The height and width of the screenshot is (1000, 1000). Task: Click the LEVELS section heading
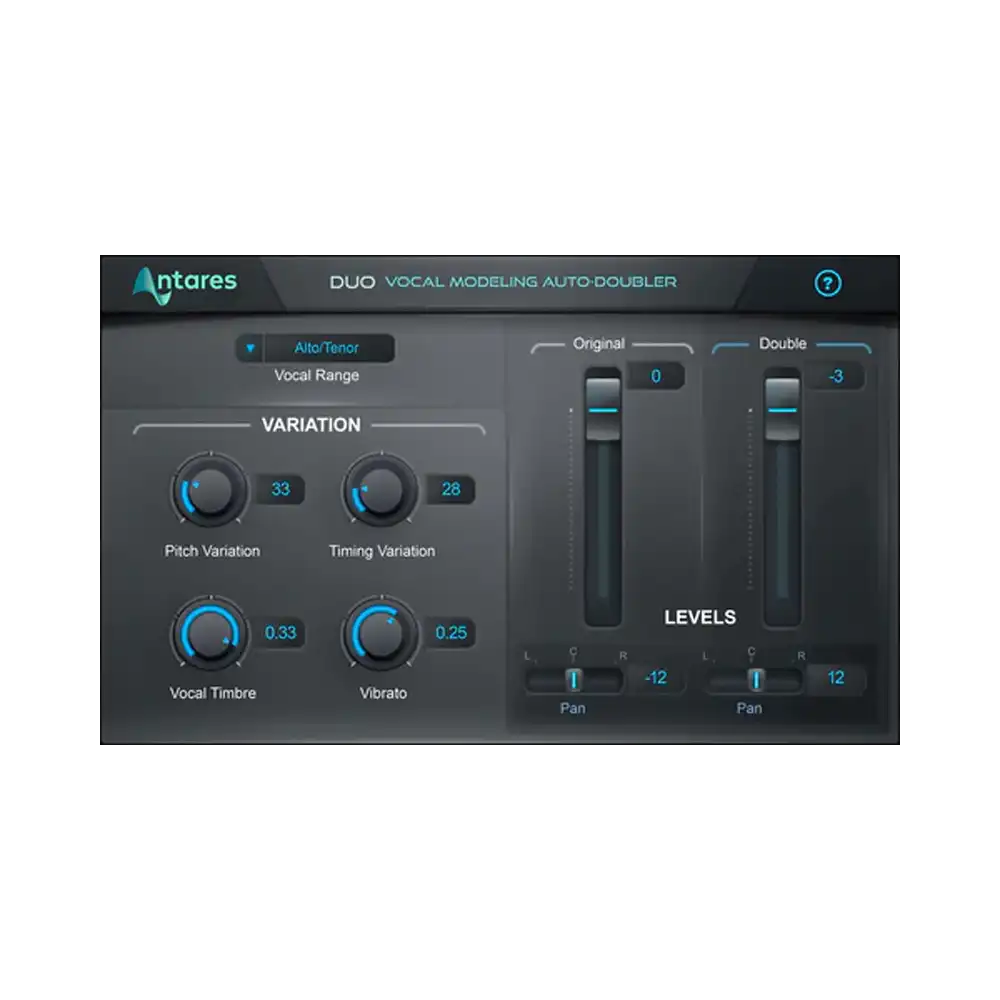[699, 617]
